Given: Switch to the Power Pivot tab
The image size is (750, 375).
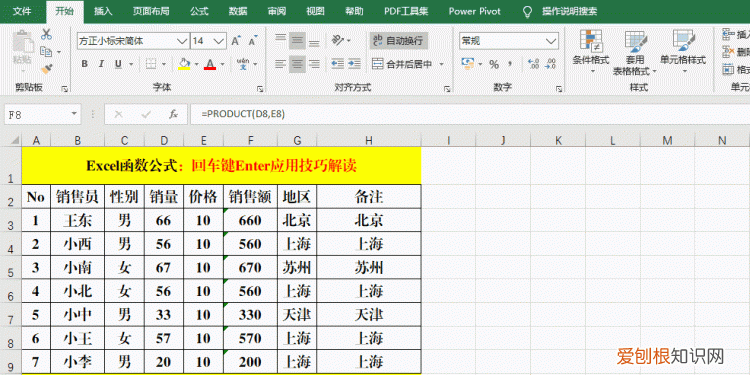Looking at the screenshot, I should [x=474, y=11].
